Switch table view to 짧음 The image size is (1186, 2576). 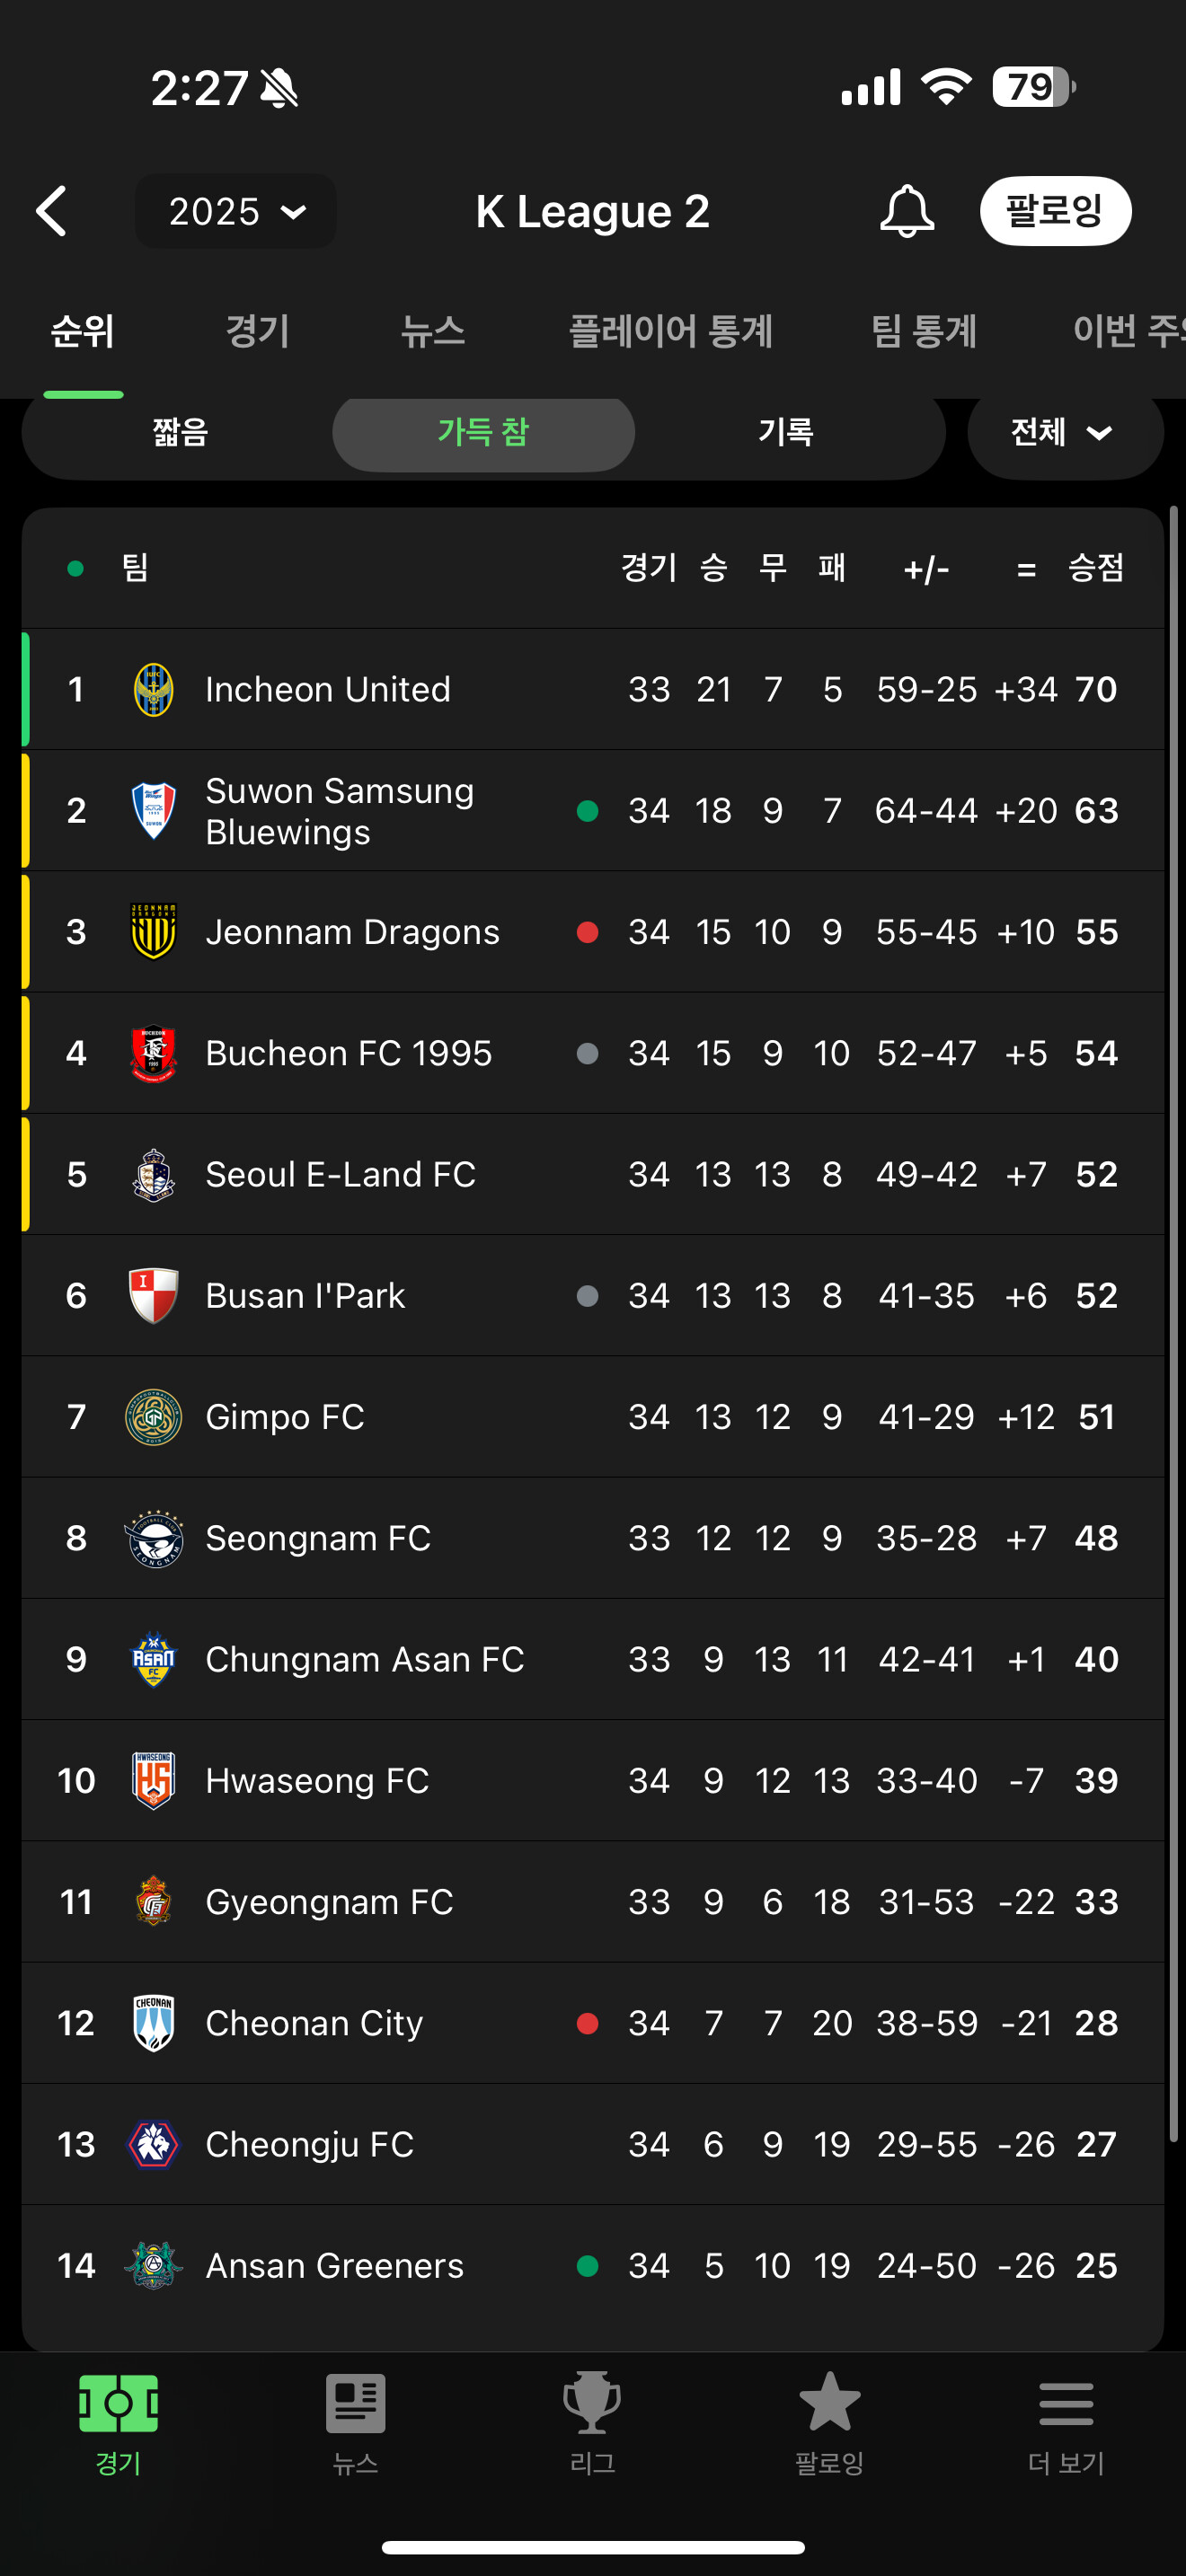180,432
